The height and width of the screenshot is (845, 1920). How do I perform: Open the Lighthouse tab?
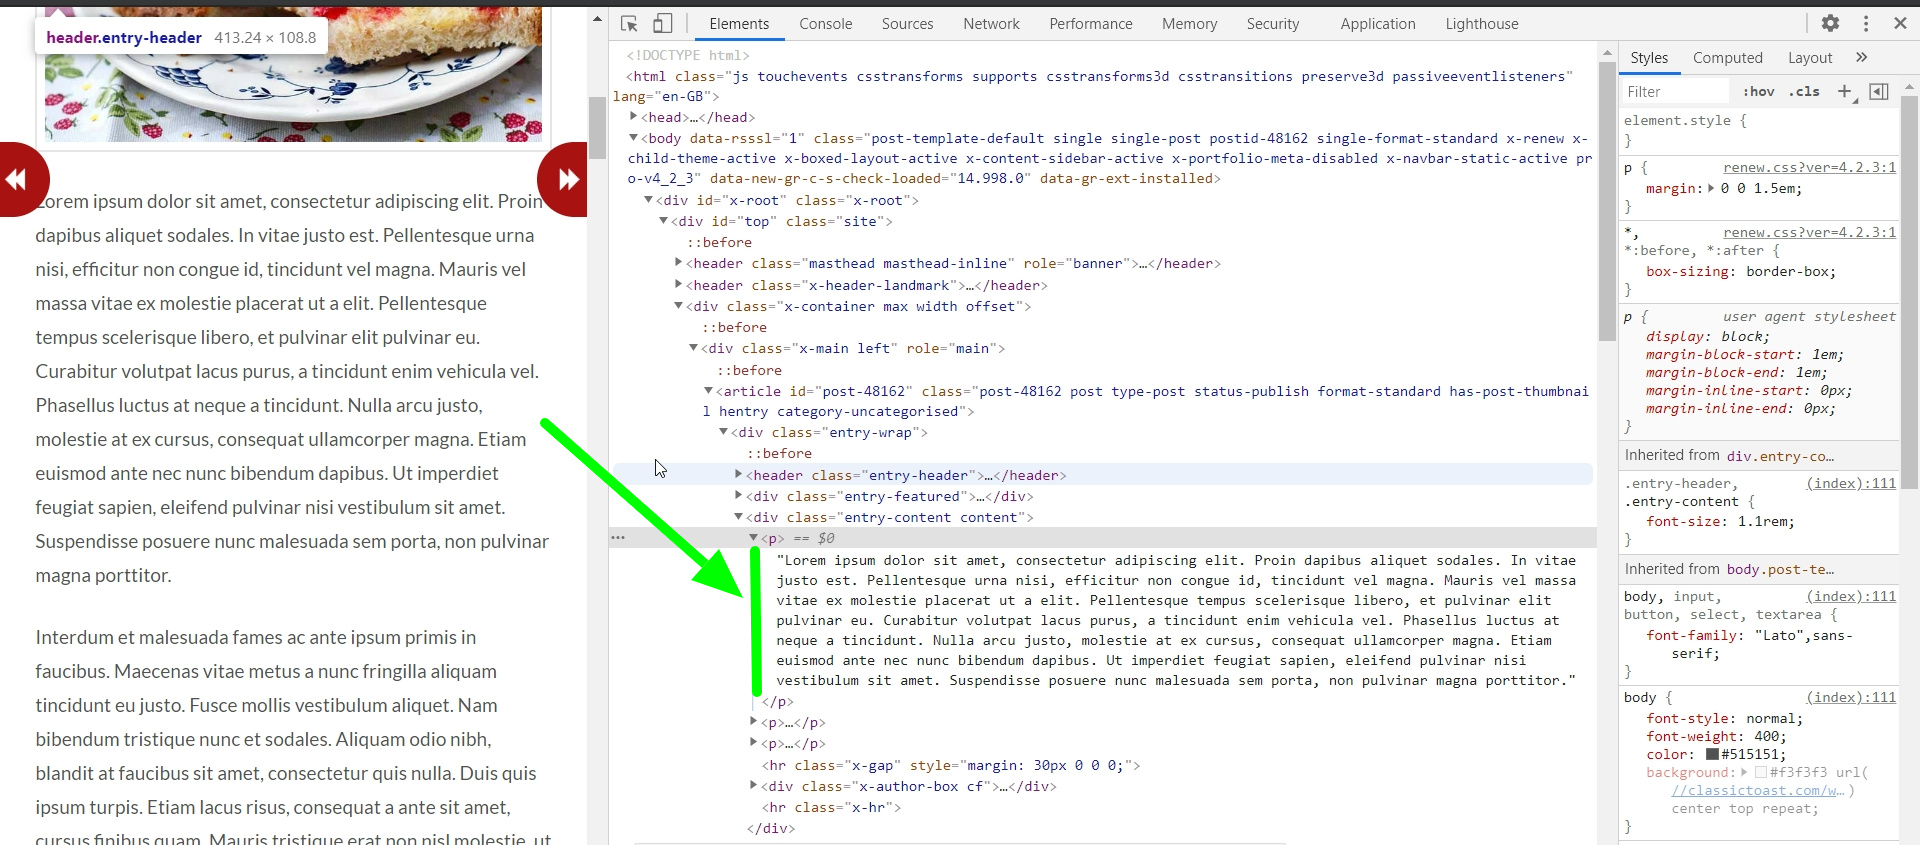click(x=1482, y=24)
